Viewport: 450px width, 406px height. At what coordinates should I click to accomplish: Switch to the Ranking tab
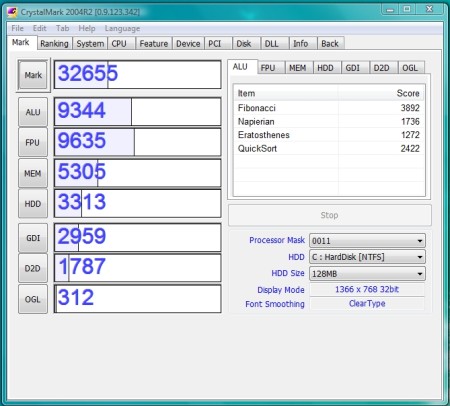coord(54,44)
